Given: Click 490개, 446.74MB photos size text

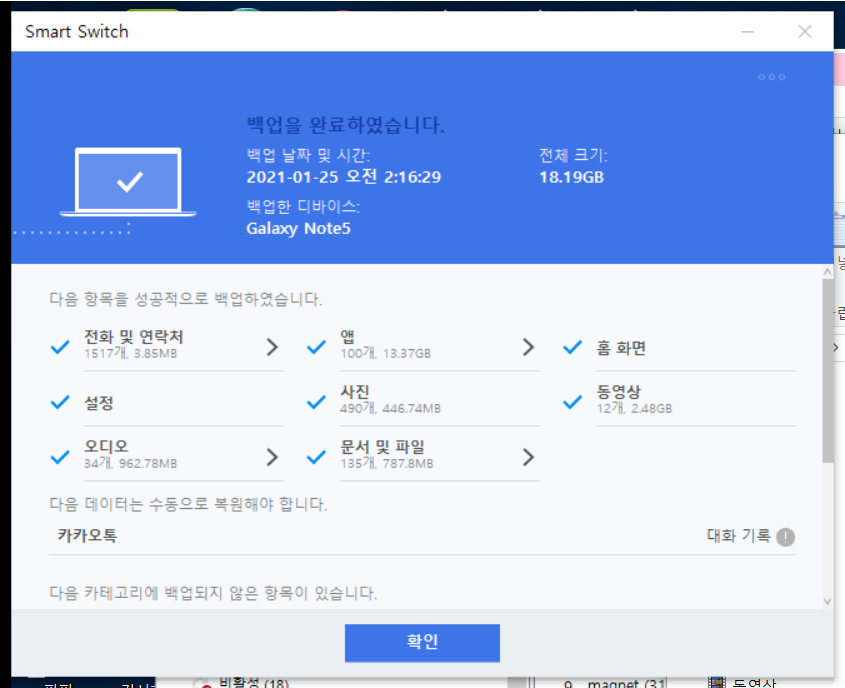Looking at the screenshot, I should pos(390,408).
